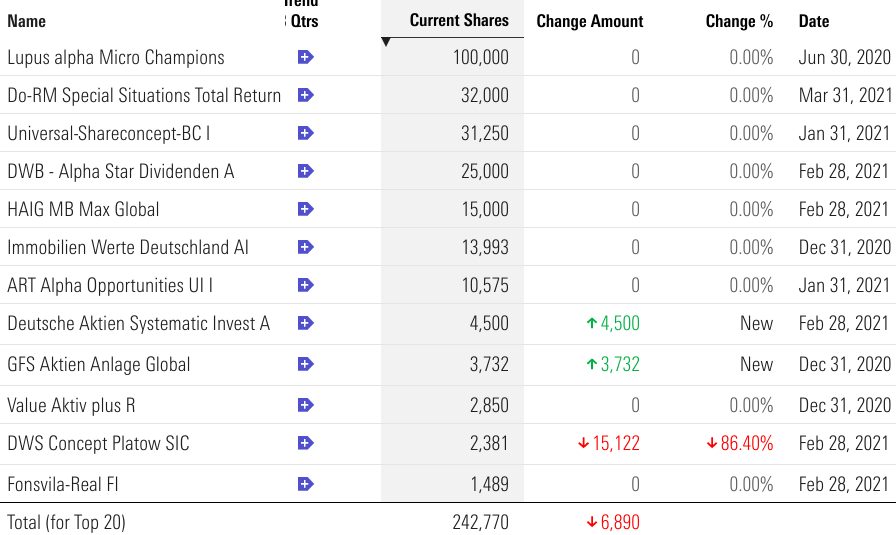This screenshot has height=535, width=896.
Task: Open trend icon beside Universal-Shareconcept-BC I
Action: [306, 133]
